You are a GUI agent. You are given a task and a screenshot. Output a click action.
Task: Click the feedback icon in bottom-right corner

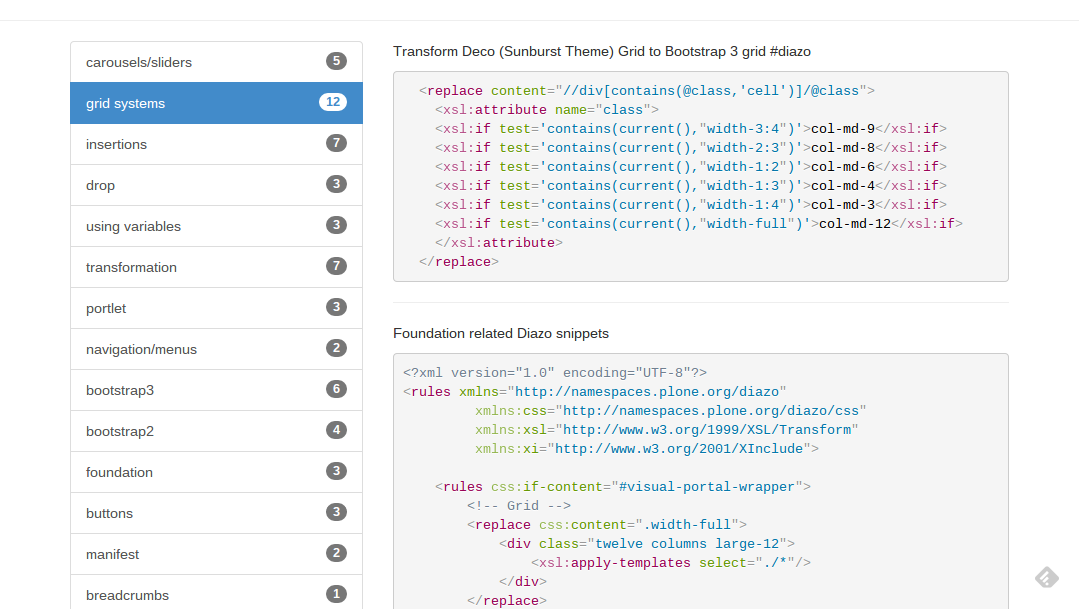[x=1046, y=577]
